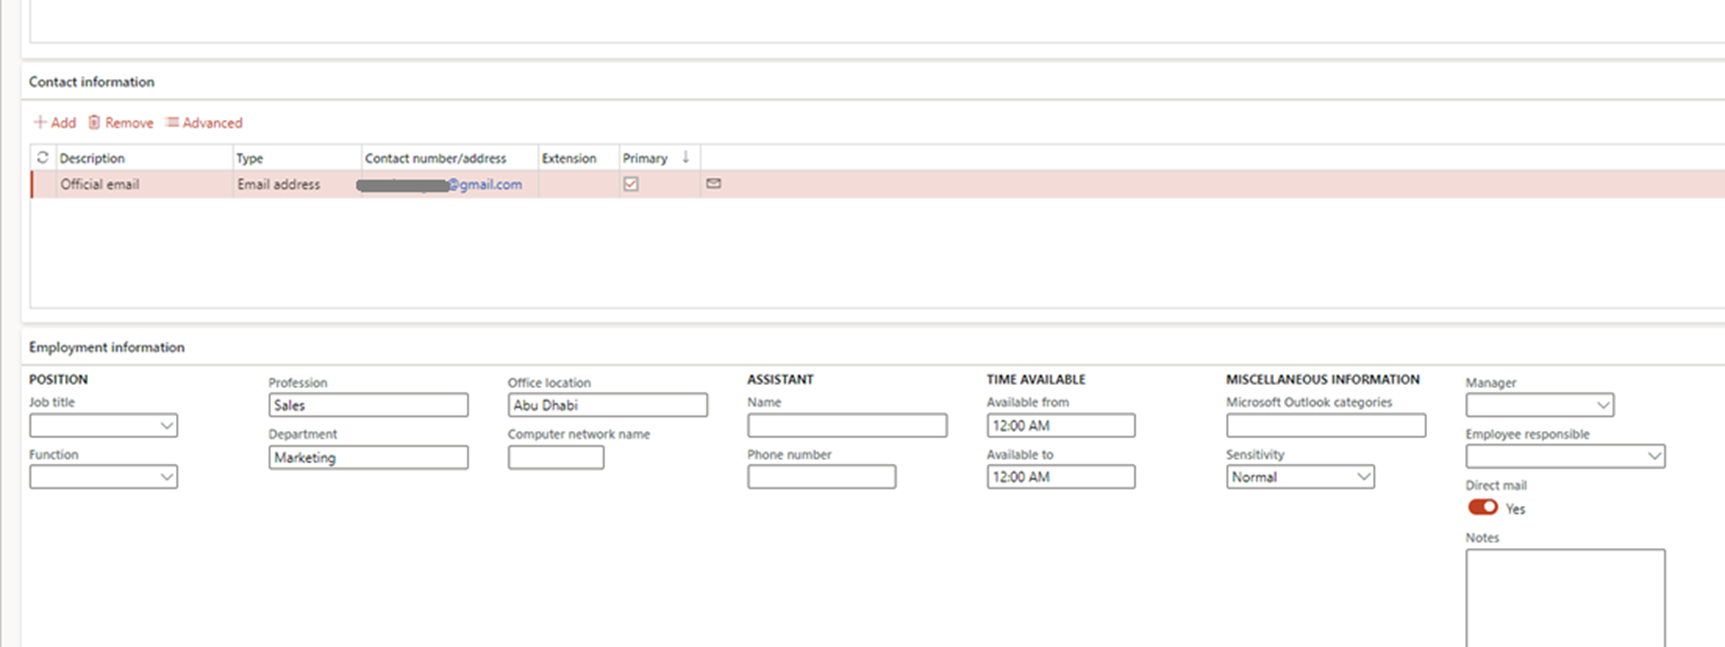Viewport: 1725px width, 647px height.
Task: Open the Sensitivity dropdown
Action: pos(1363,478)
